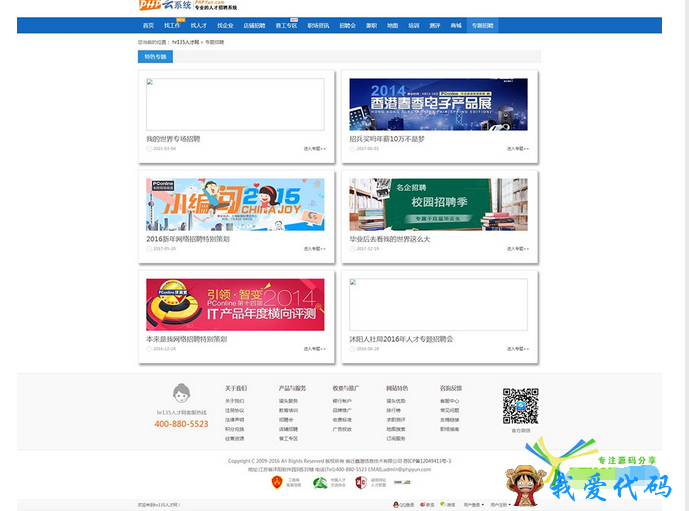689x511 pixels.
Task: Click clock icon beside date 2021-03-04
Action: [149, 149]
